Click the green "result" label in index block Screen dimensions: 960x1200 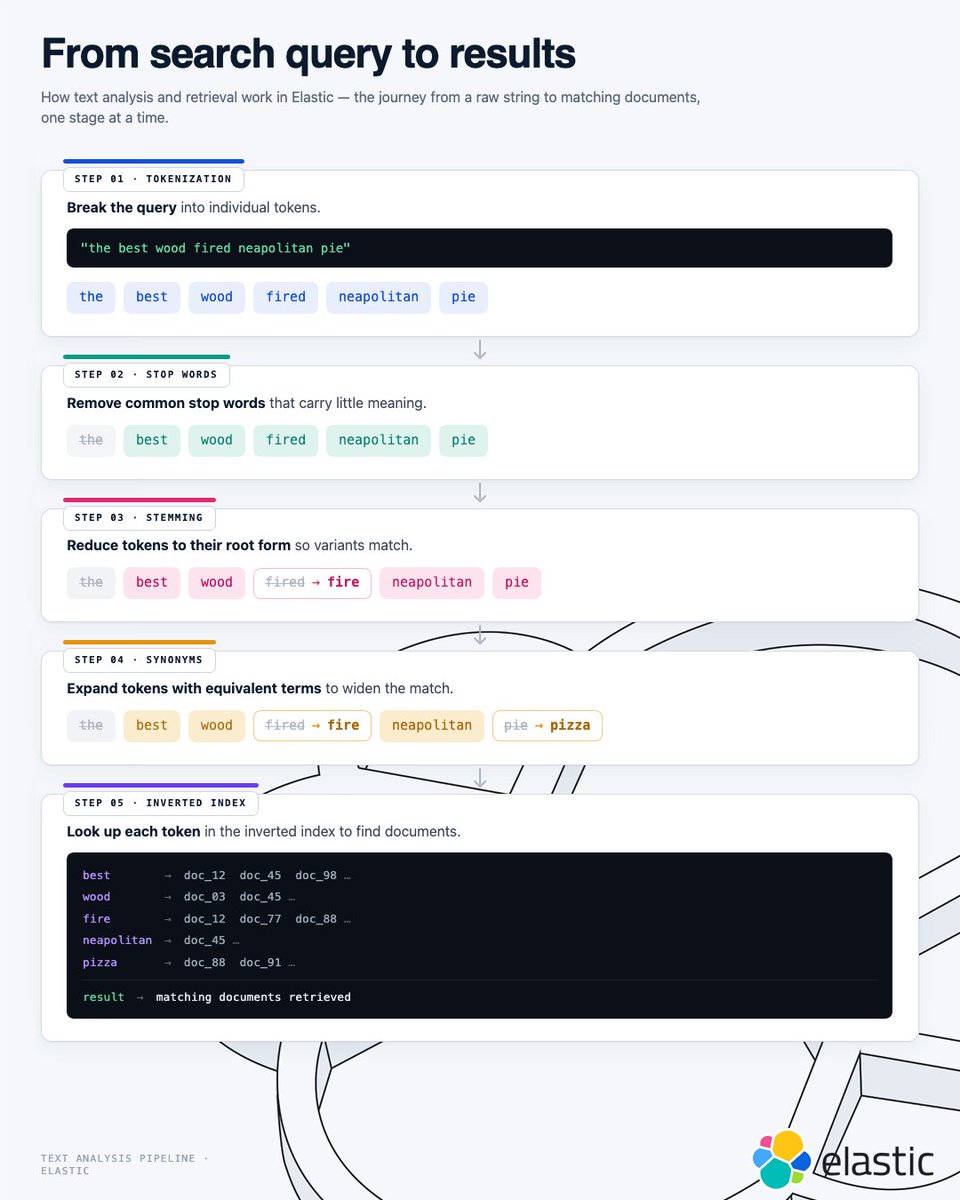point(104,997)
